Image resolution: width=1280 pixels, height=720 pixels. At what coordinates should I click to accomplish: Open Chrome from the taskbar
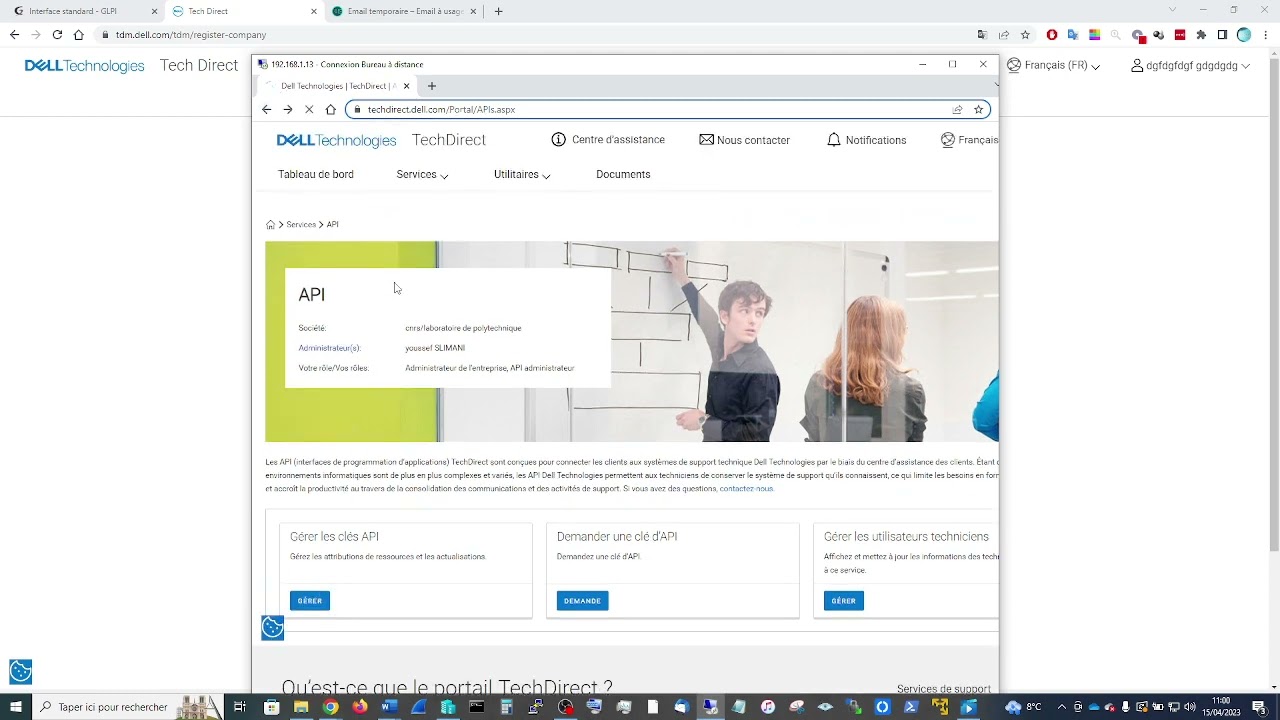(x=330, y=707)
